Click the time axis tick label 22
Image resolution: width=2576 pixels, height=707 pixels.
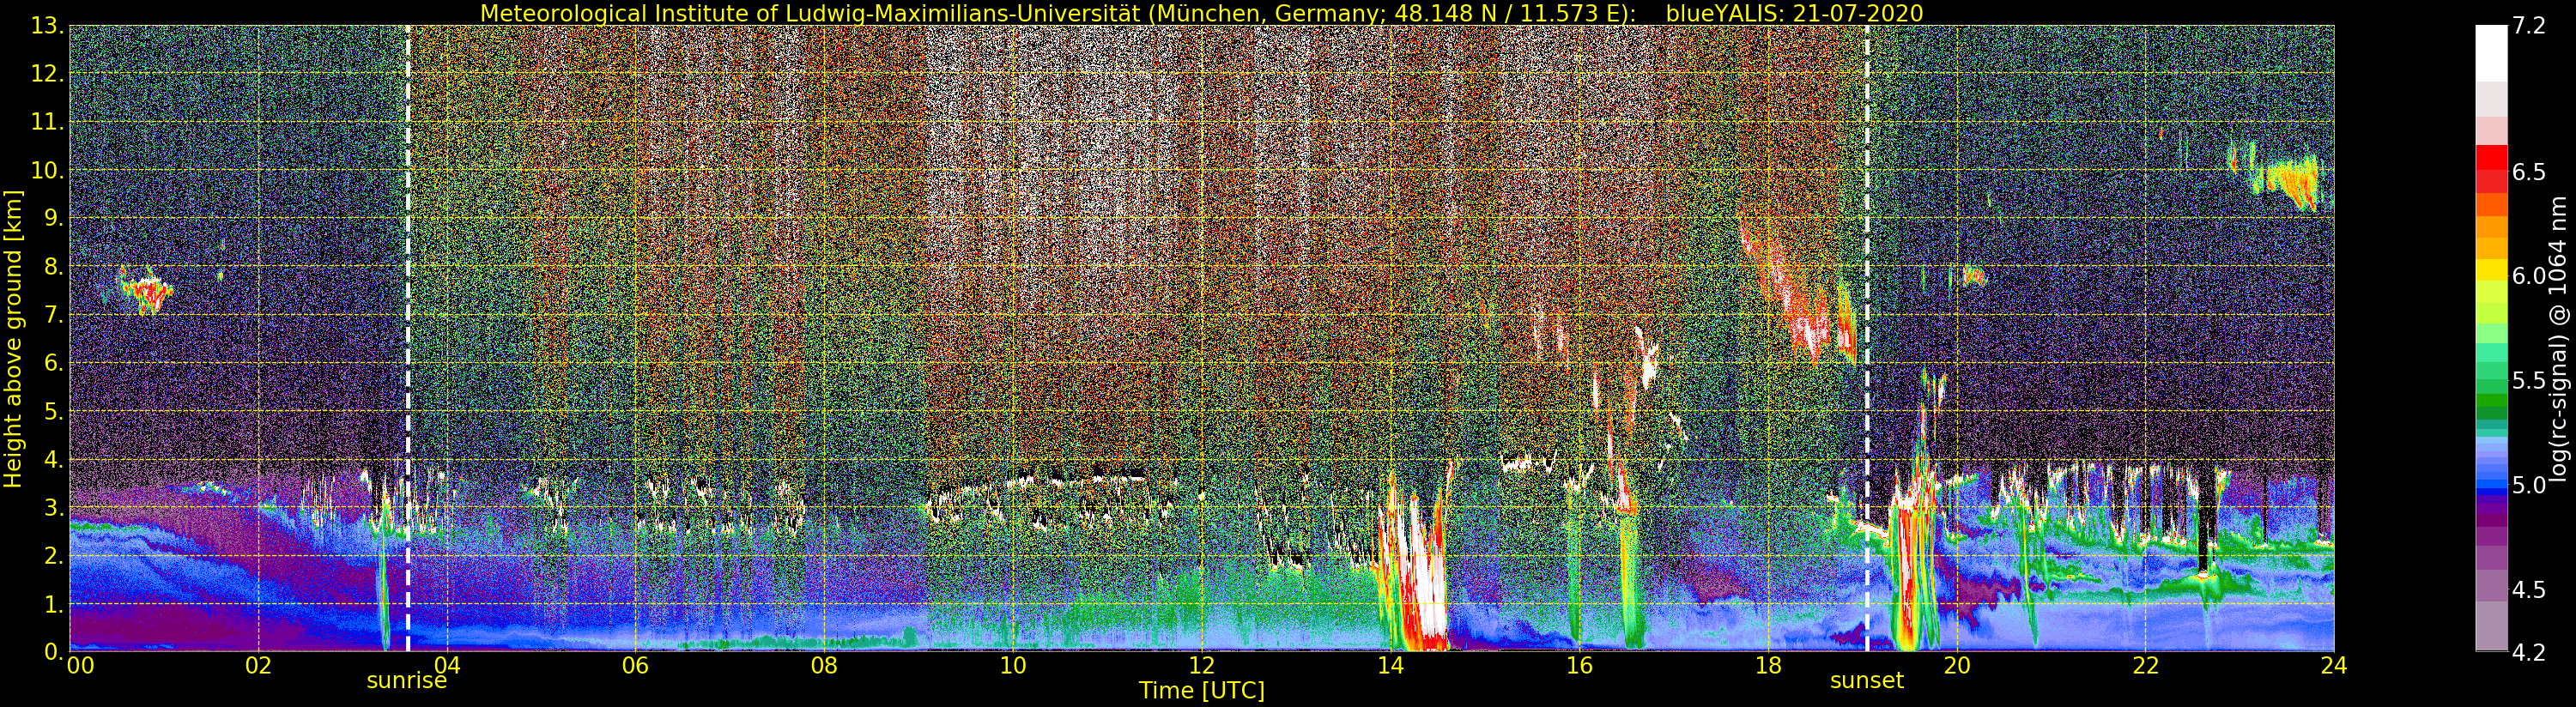[x=2145, y=665]
